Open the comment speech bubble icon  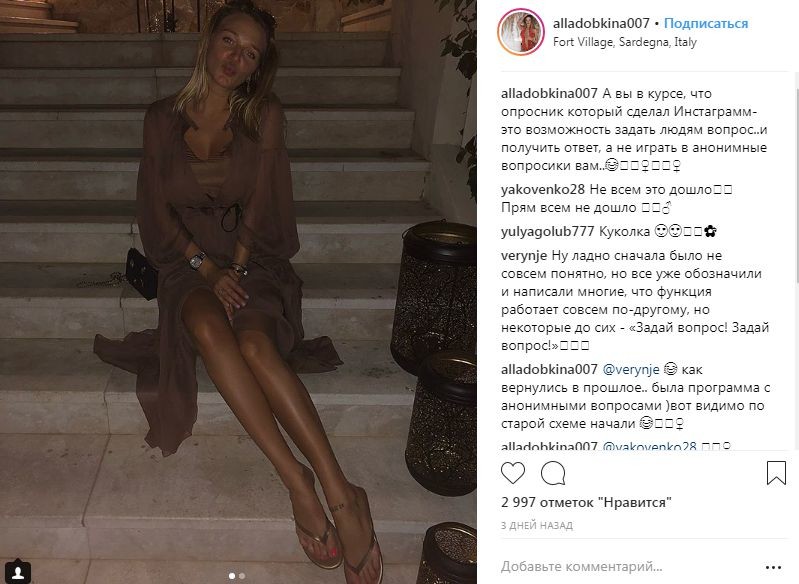point(553,473)
